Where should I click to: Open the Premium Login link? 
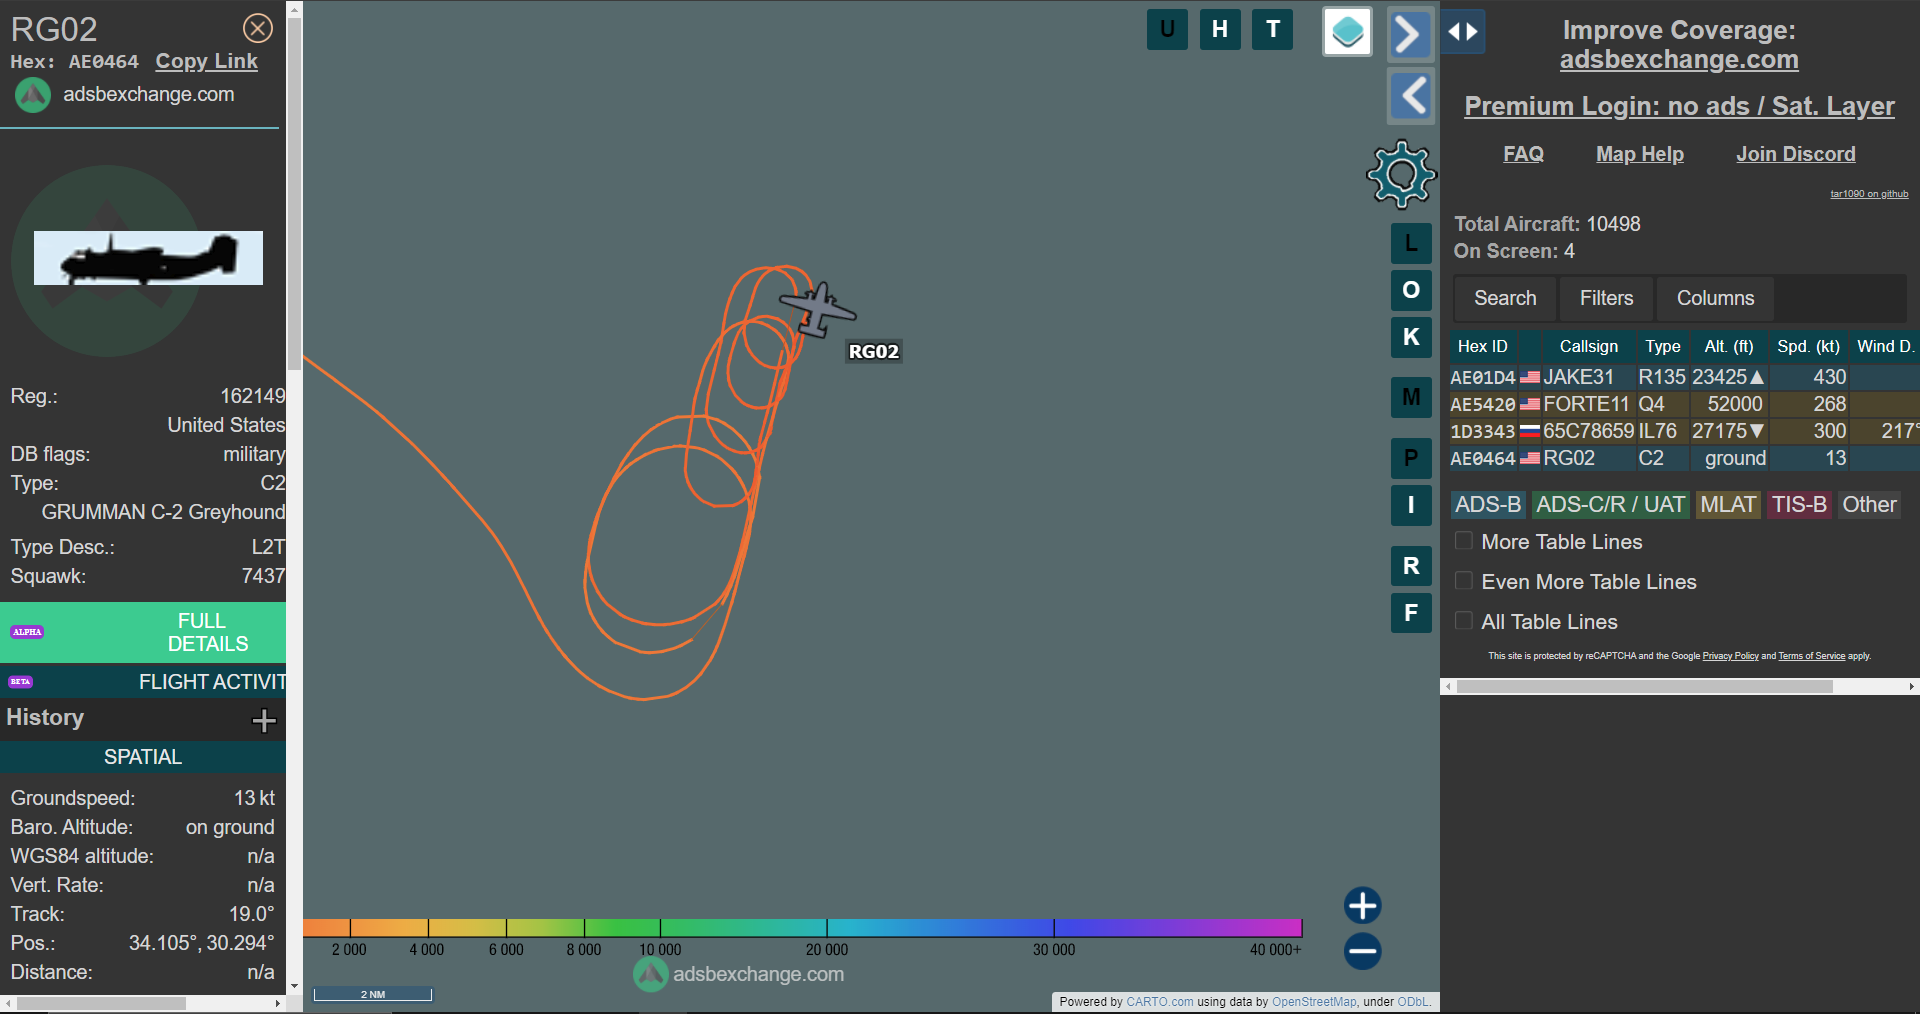[1679, 106]
